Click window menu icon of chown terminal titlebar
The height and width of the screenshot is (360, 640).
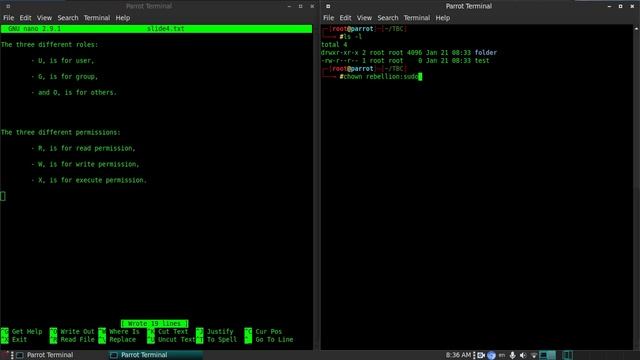tap(328, 6)
